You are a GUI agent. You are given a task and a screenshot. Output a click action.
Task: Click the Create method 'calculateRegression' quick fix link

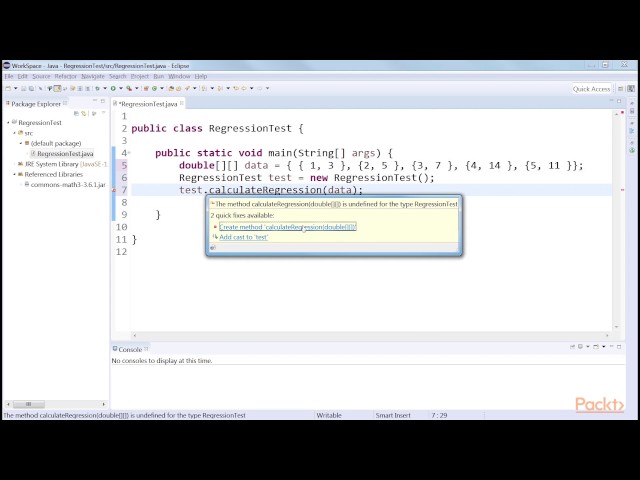(288, 227)
